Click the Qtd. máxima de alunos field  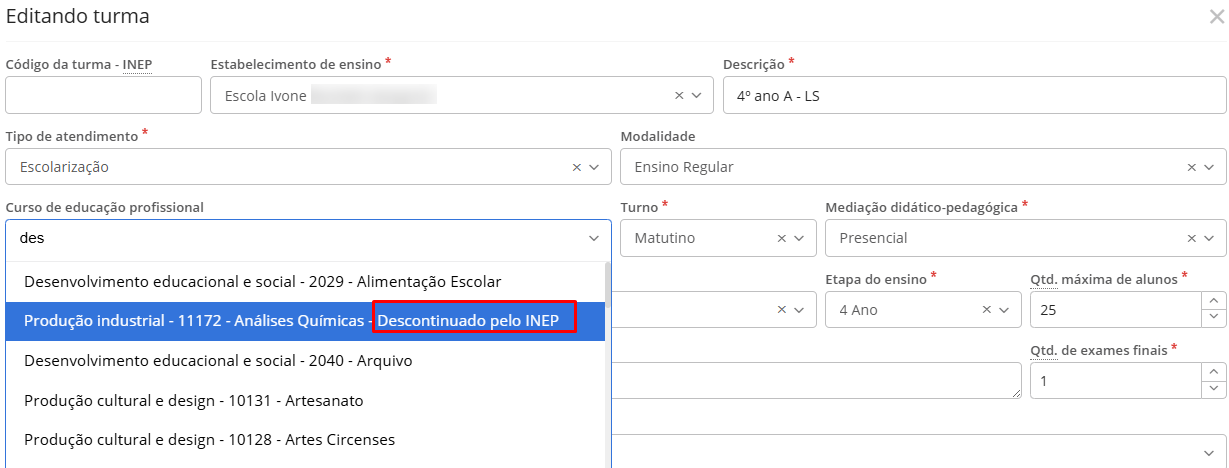pyautogui.click(x=1115, y=310)
